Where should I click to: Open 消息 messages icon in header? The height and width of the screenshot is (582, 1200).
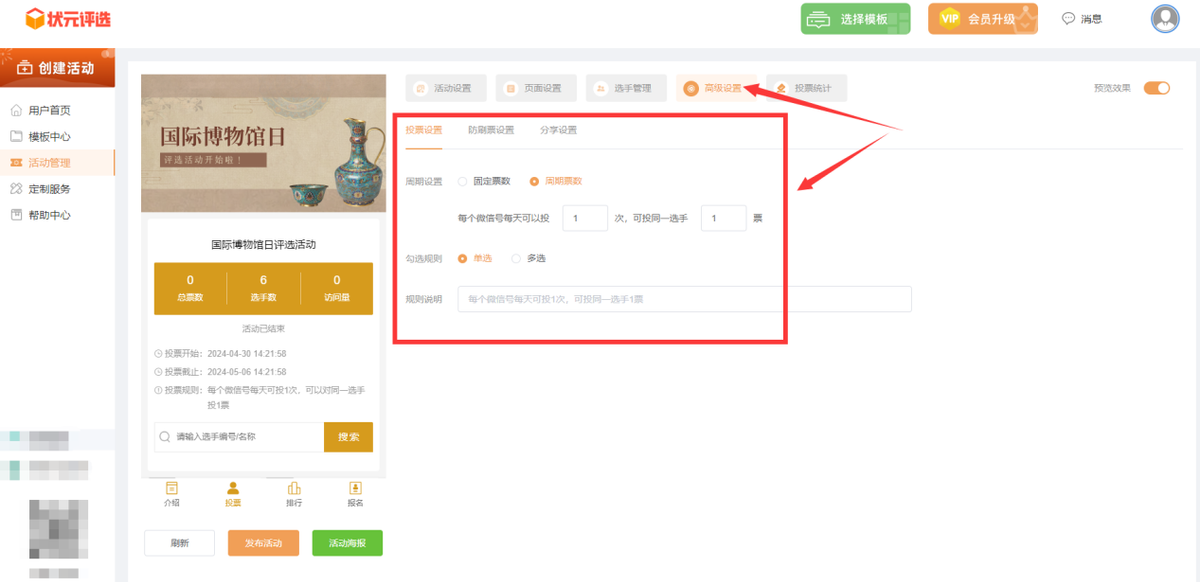[x=1069, y=19]
